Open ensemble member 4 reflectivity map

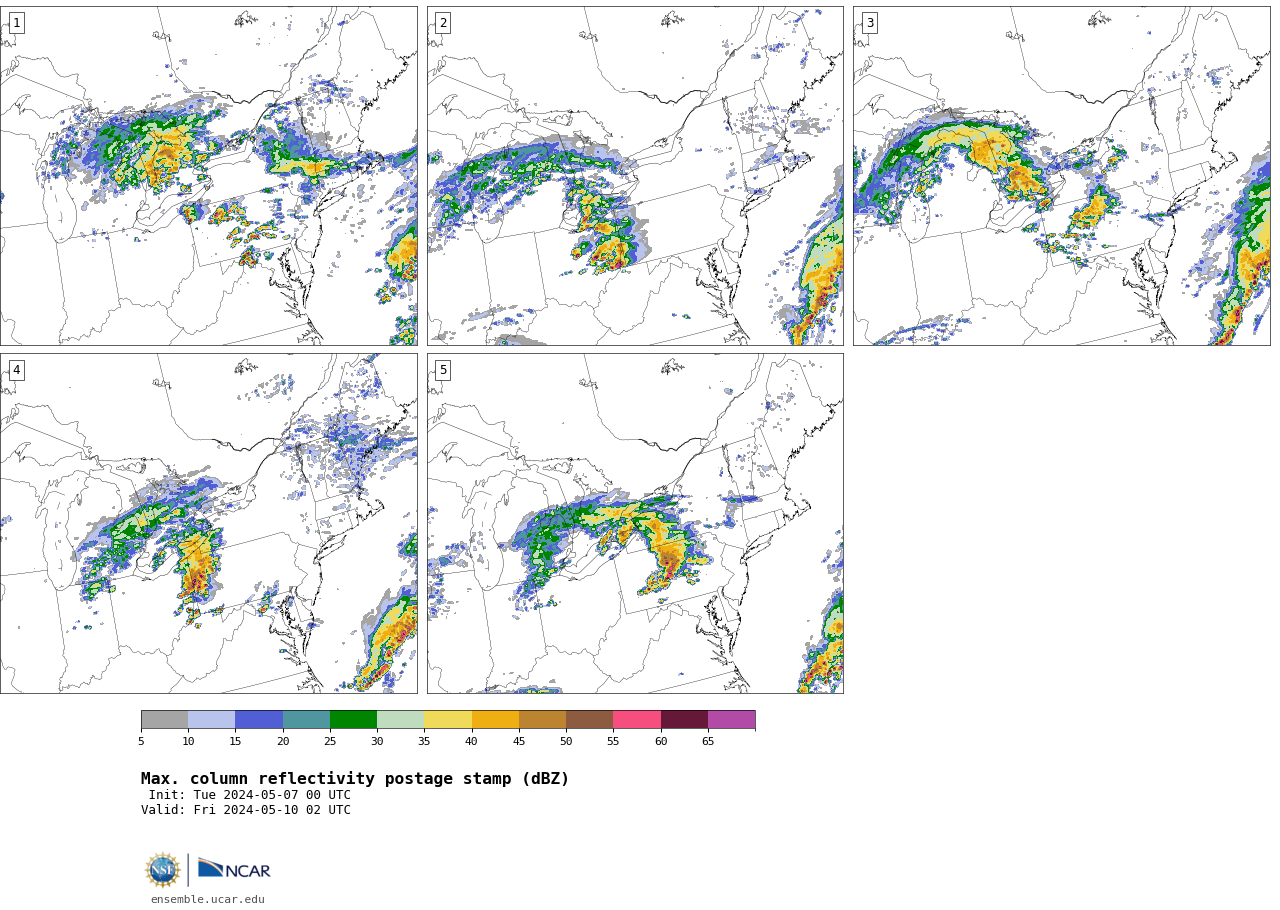(208, 523)
